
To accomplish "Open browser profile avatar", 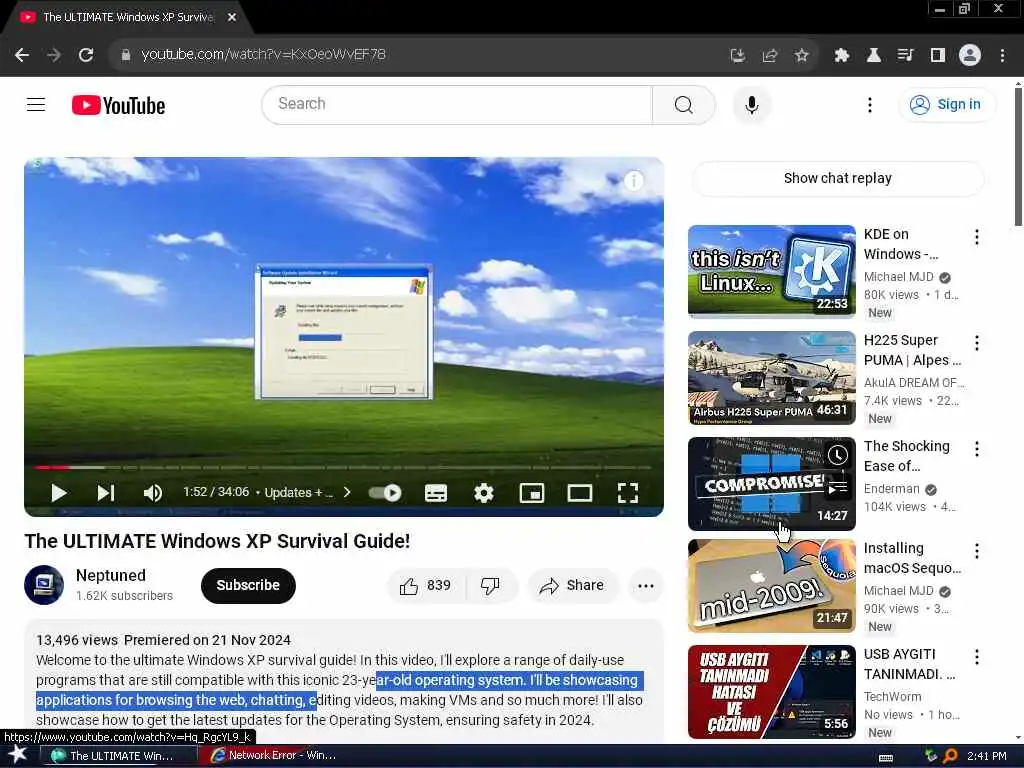I will (x=970, y=56).
